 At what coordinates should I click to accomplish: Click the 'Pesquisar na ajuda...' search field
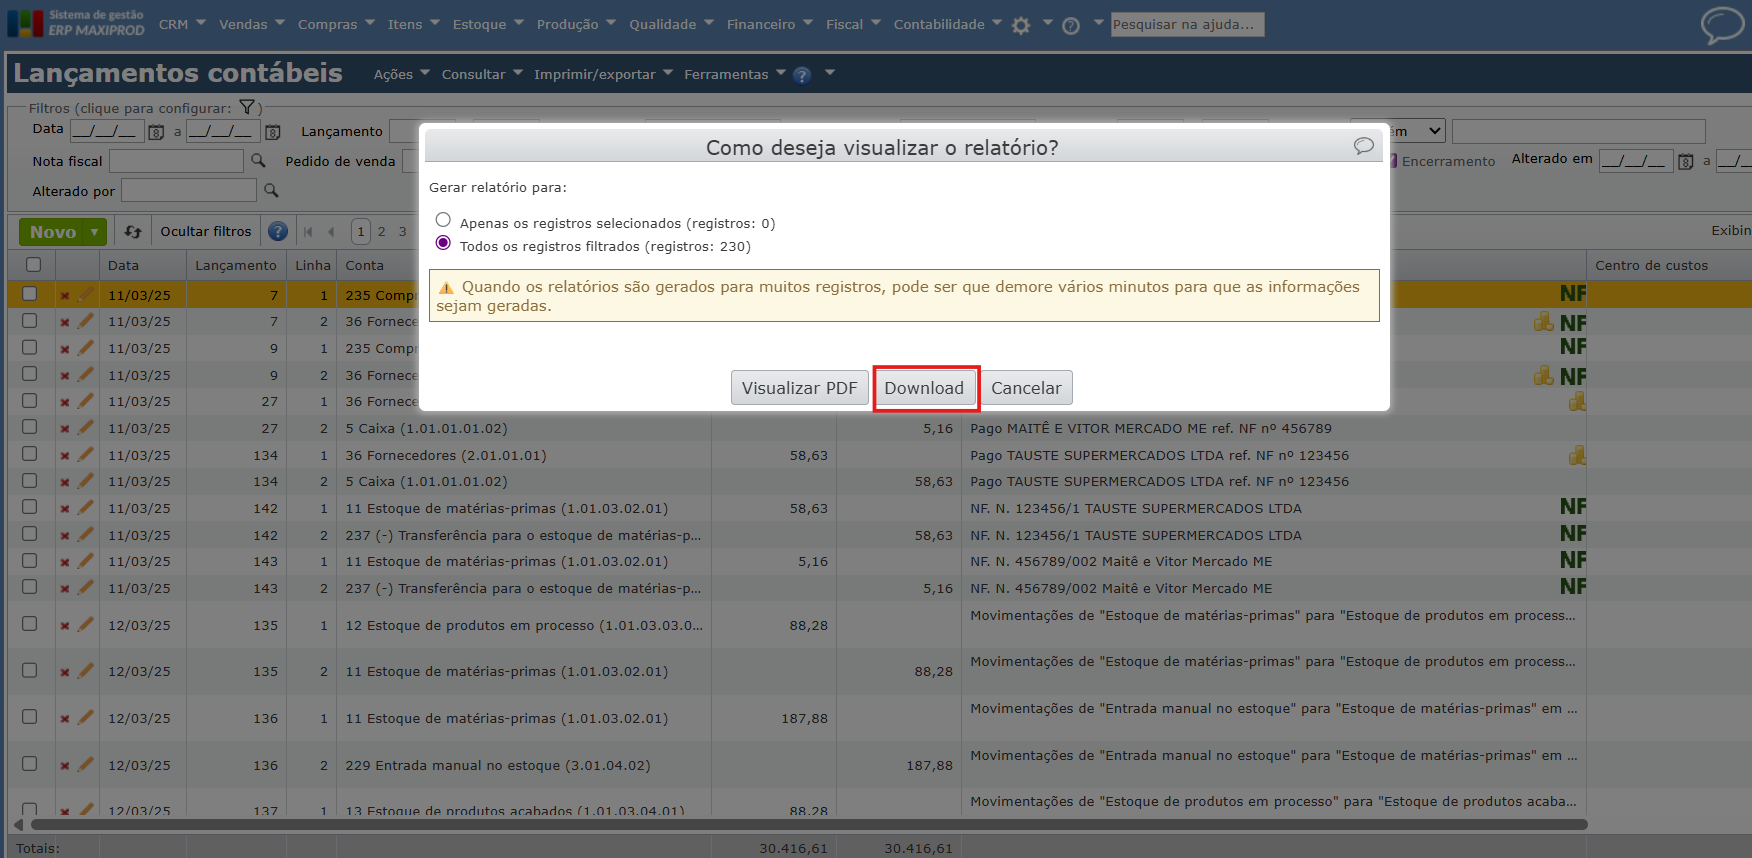1187,24
